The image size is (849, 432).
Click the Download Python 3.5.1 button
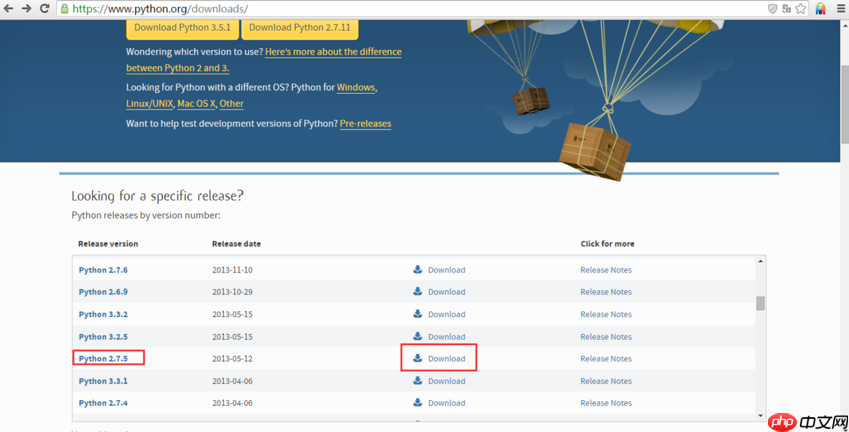(182, 28)
